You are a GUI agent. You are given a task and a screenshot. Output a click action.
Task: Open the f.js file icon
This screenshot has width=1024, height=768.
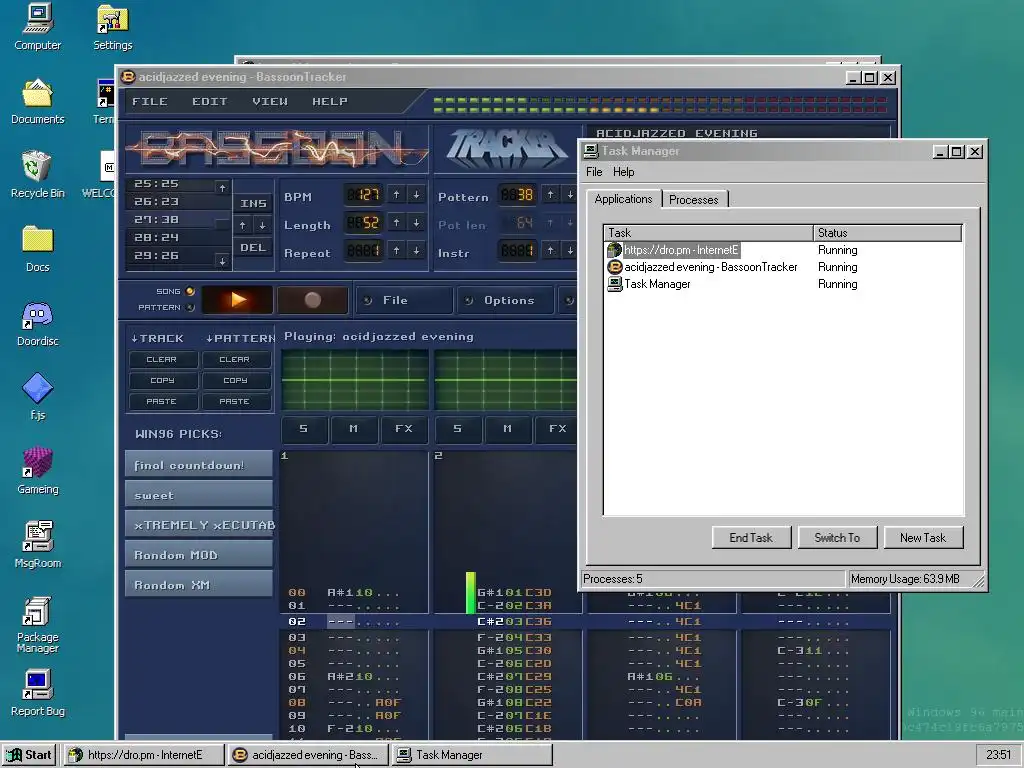[x=37, y=396]
